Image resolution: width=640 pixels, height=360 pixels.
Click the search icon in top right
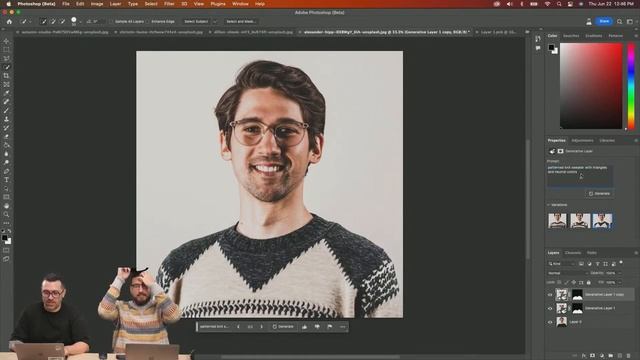pos(620,22)
